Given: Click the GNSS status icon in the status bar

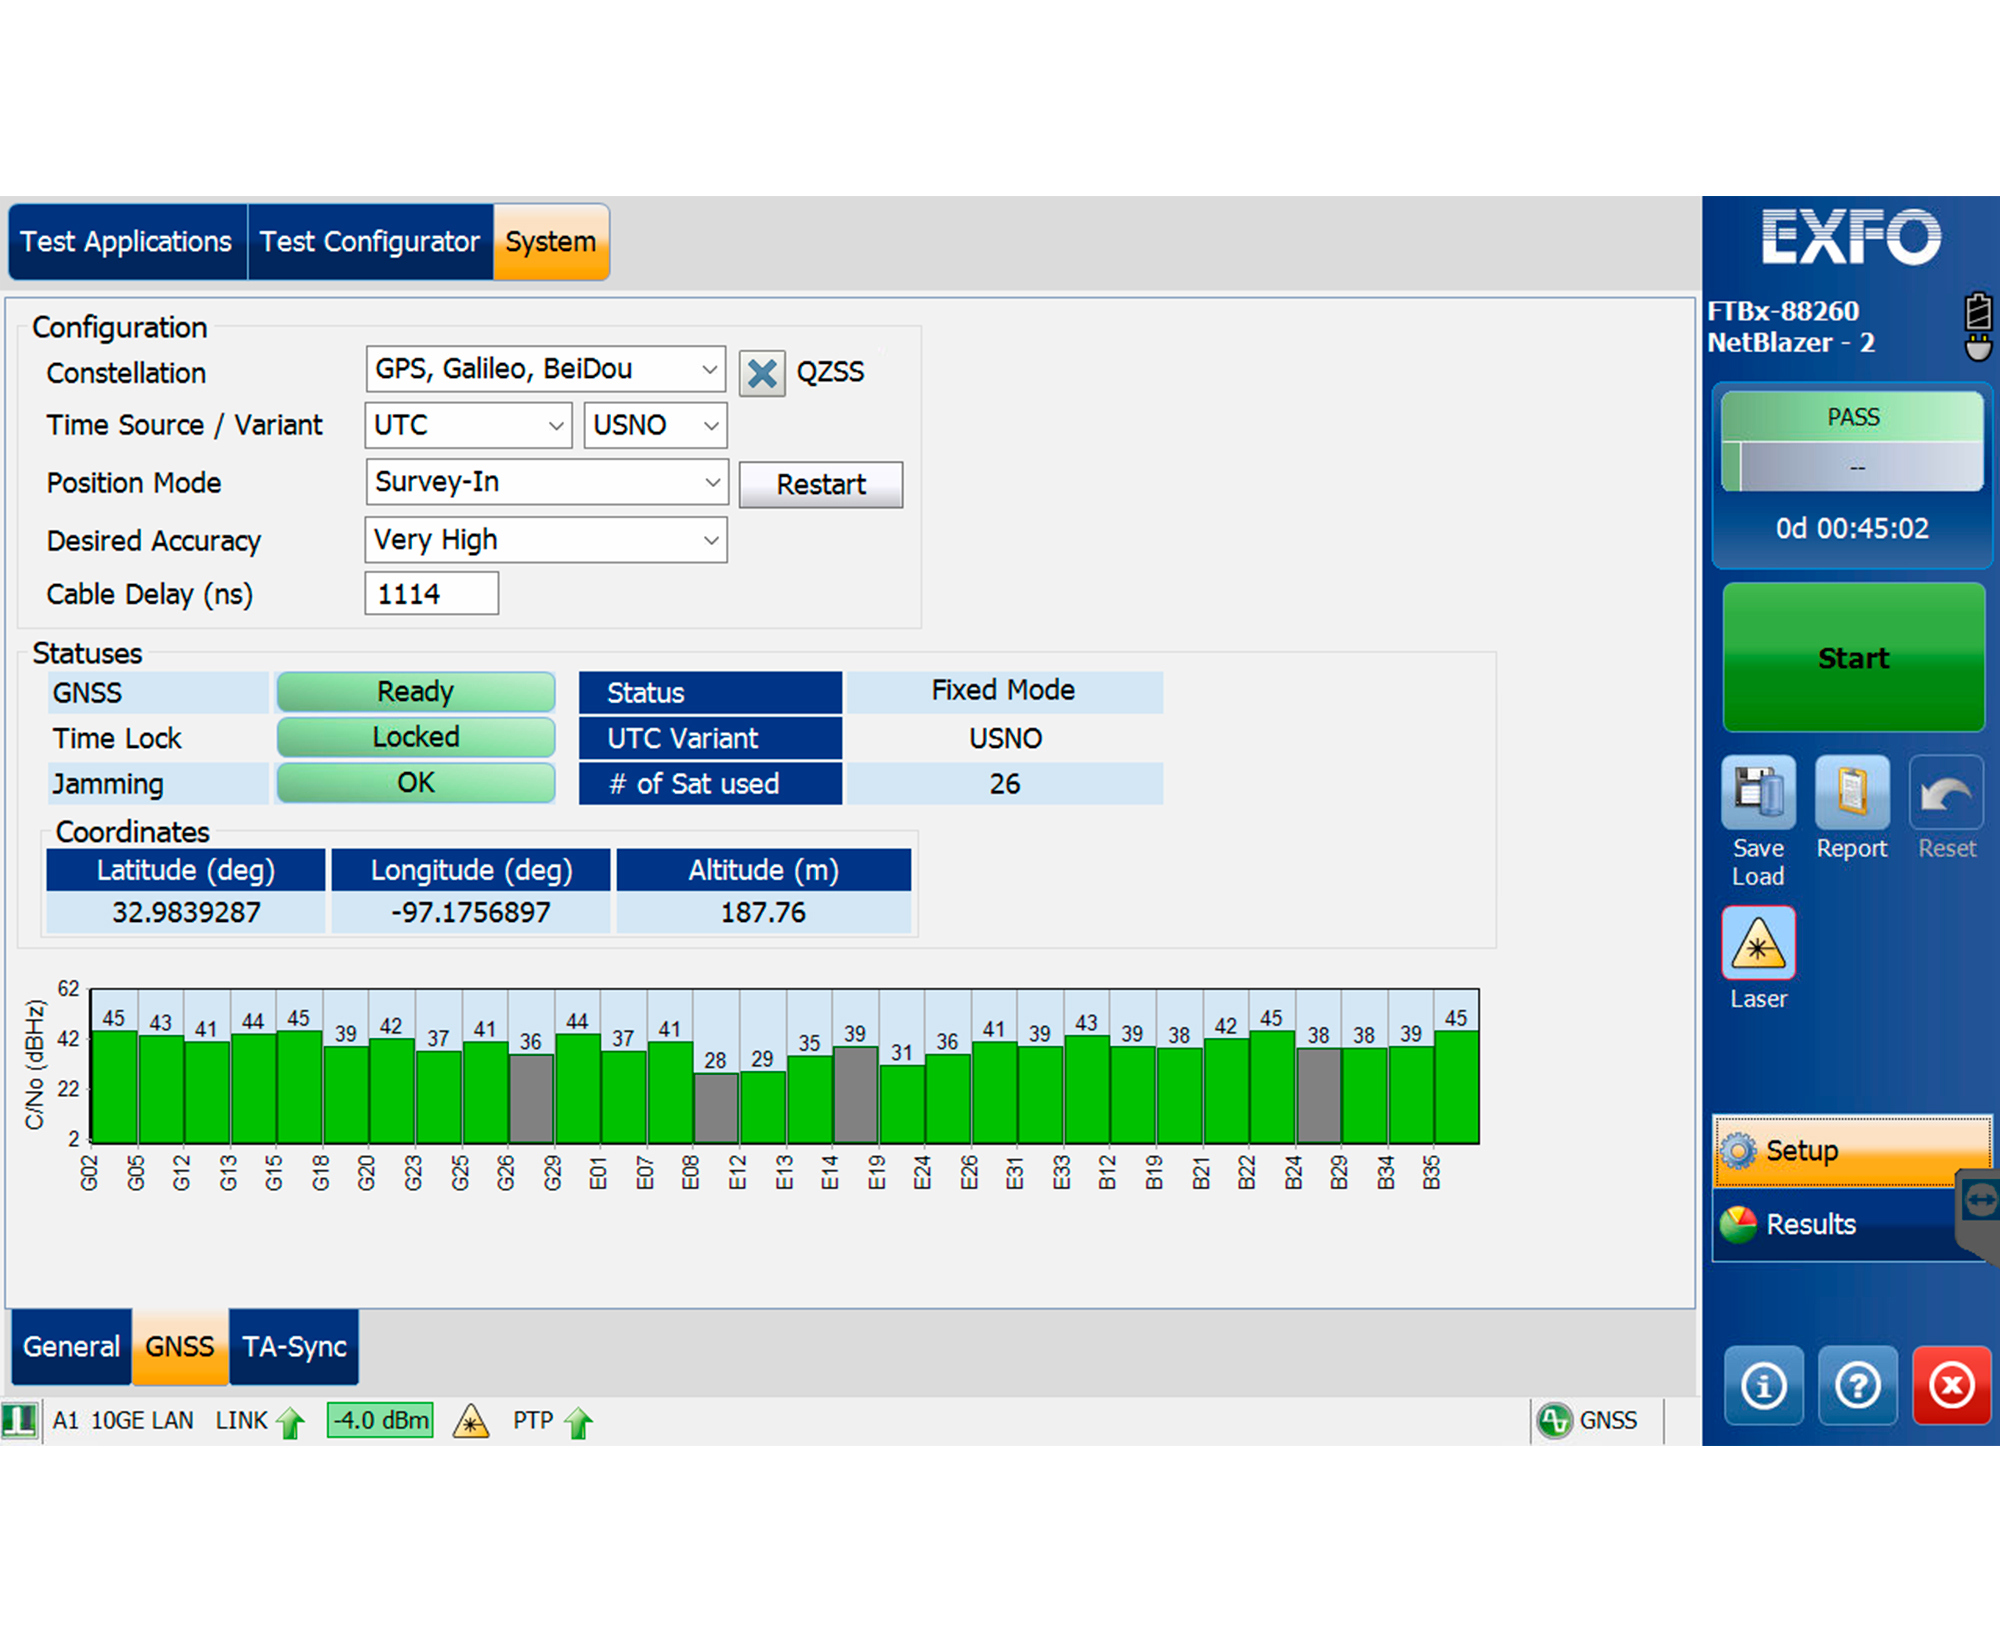Looking at the screenshot, I should [1554, 1420].
